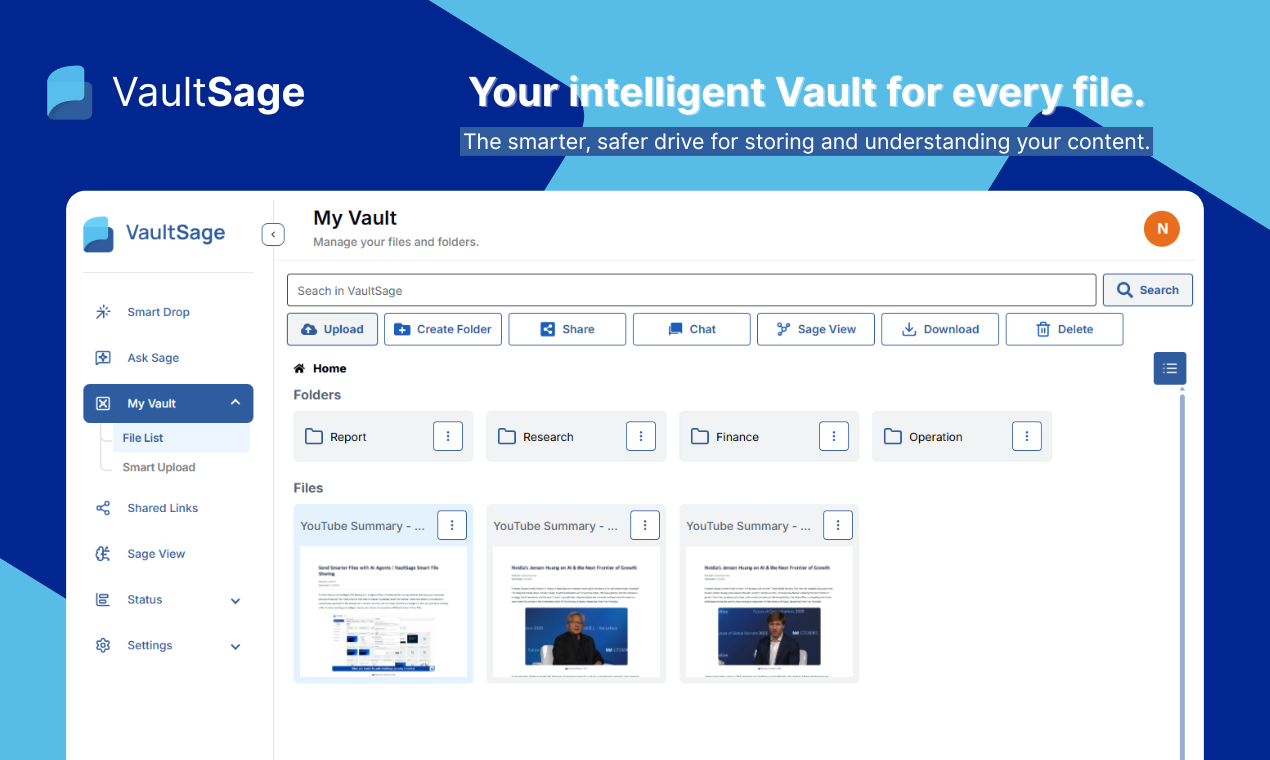Click the Home breadcrumb icon
Screen dimensions: 1270x760
tap(299, 367)
